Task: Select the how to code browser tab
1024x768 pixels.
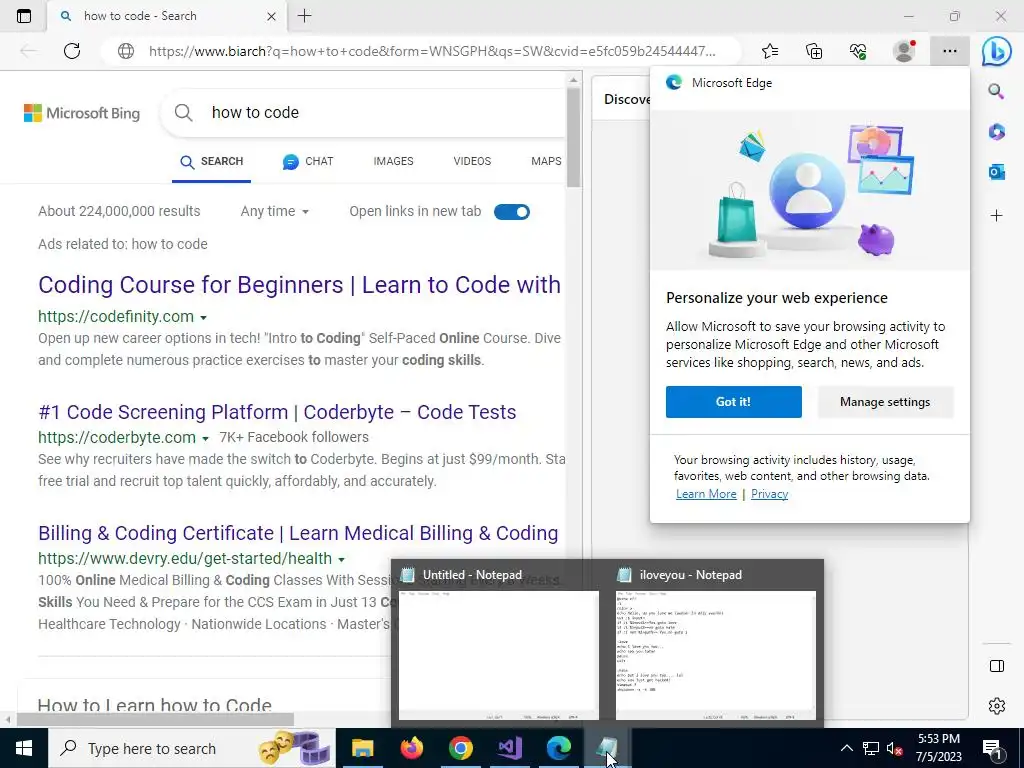Action: click(167, 16)
